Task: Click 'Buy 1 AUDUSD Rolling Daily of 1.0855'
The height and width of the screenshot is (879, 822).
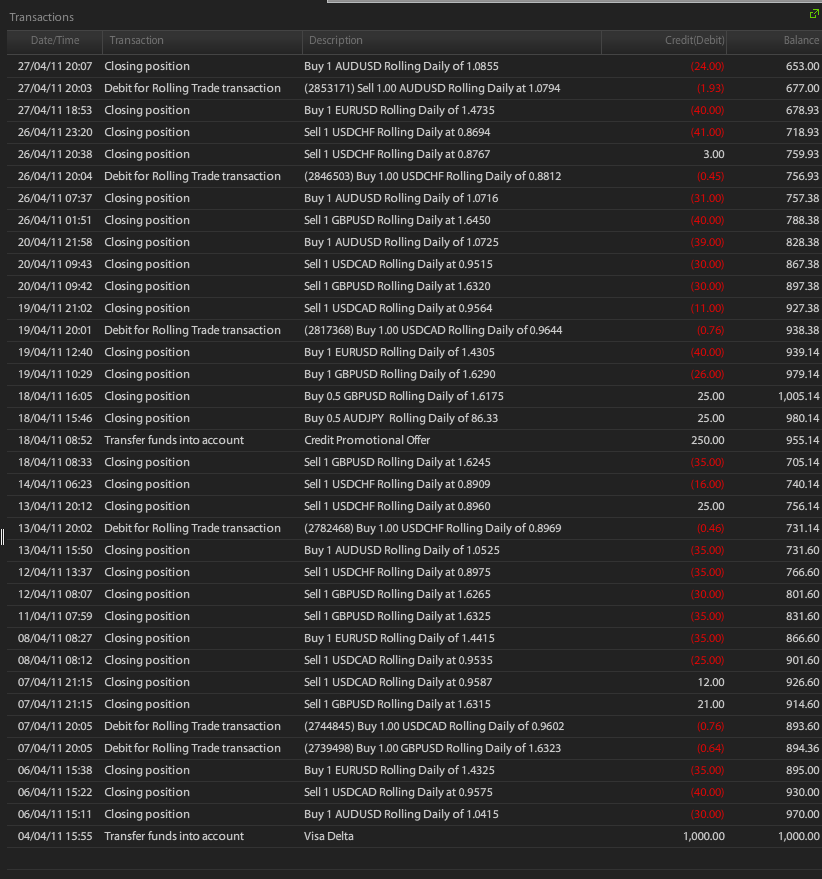Action: tap(401, 66)
